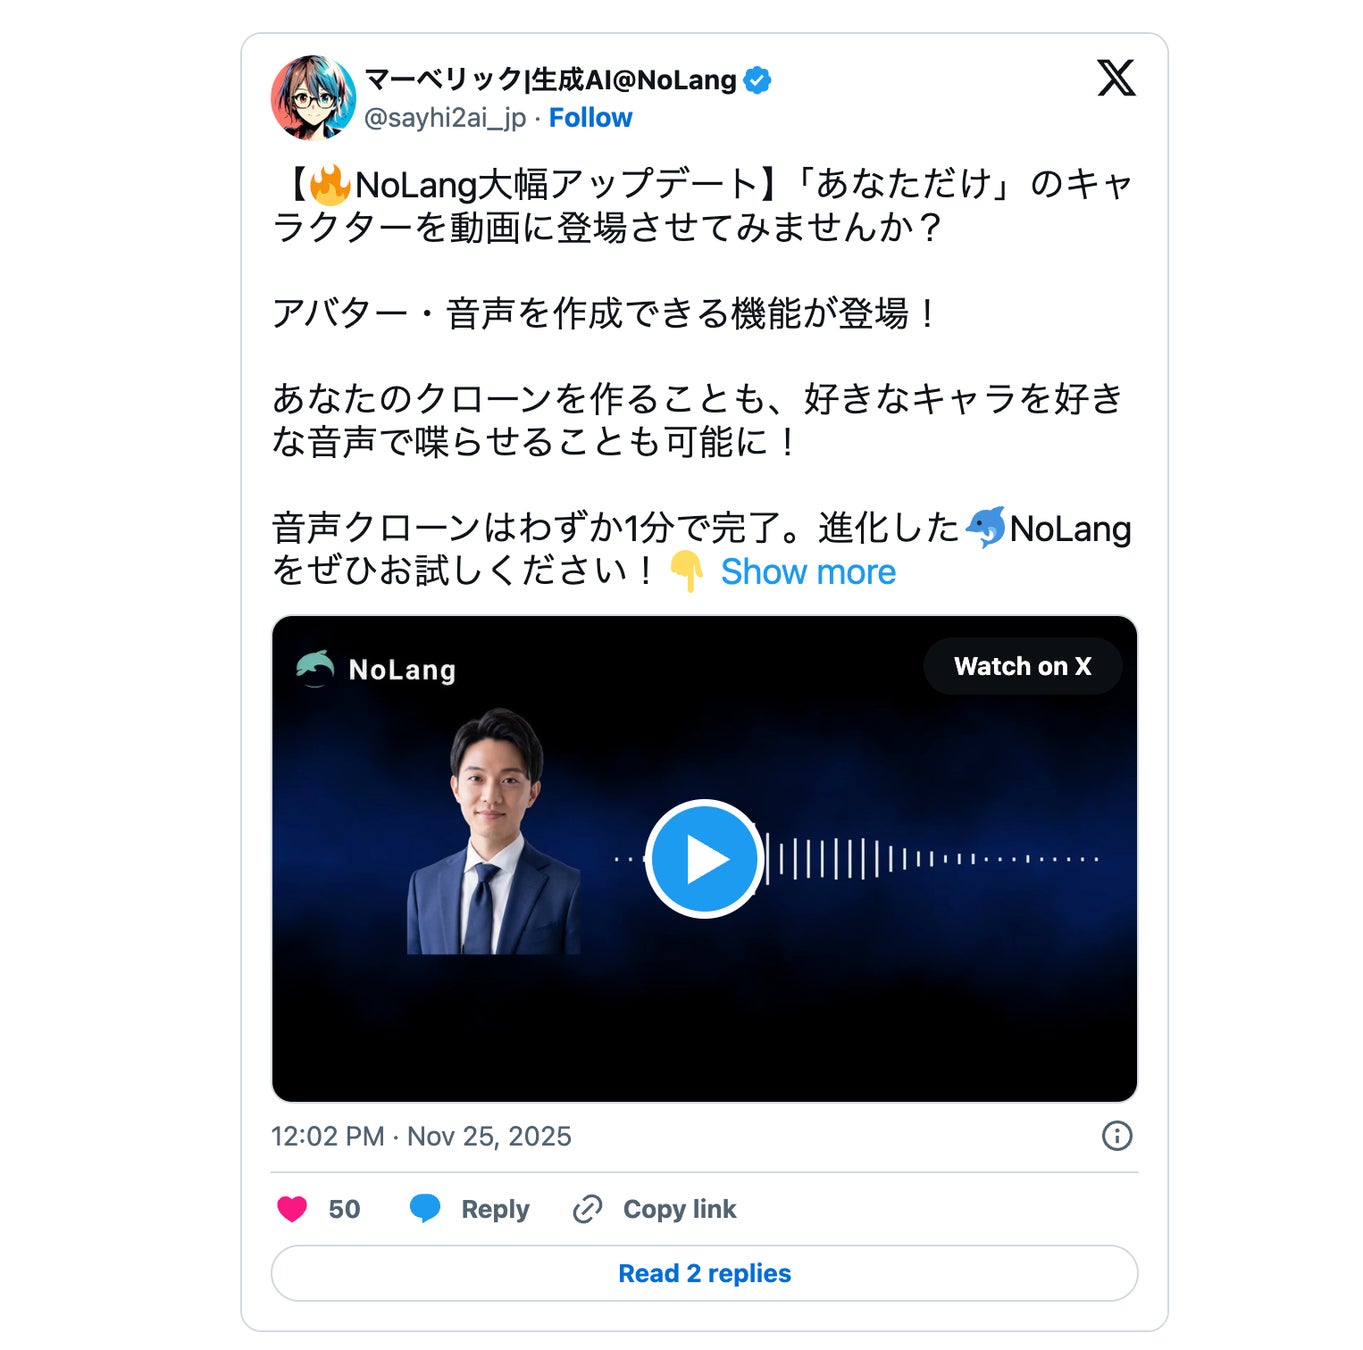Click the Reply text label
Screen dimensions: 1363x1350
coord(495,1209)
